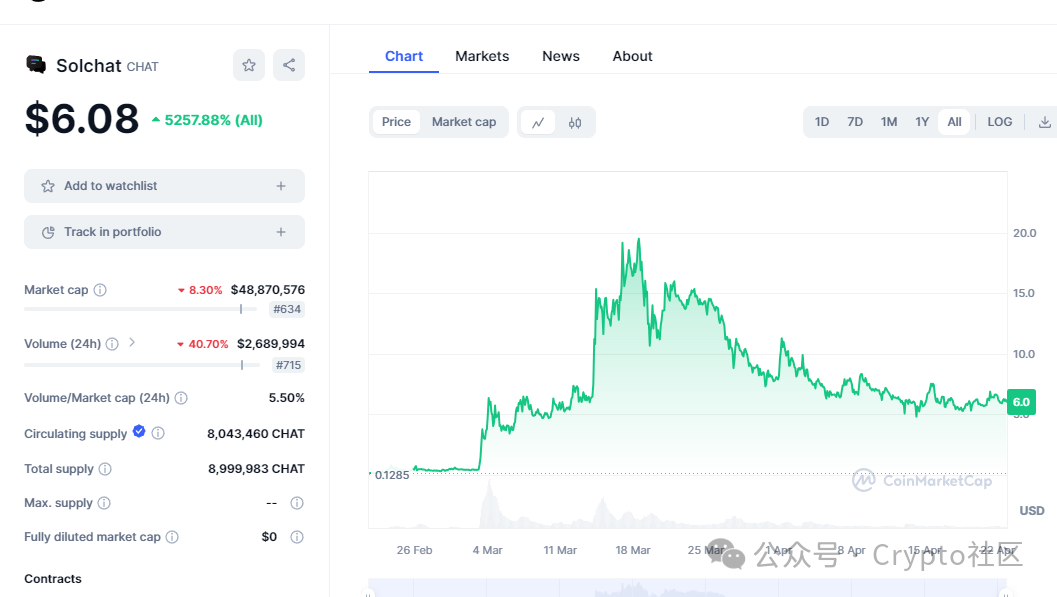Viewport: 1057px width, 597px height.
Task: Open Total supply info icon
Action: click(x=105, y=469)
